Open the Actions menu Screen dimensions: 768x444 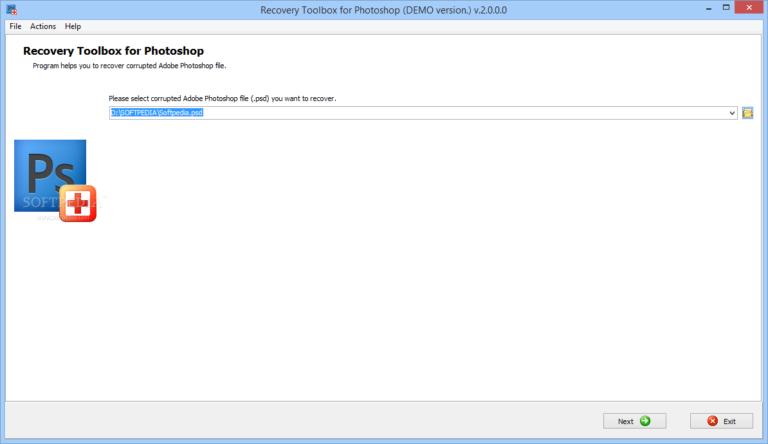(43, 26)
